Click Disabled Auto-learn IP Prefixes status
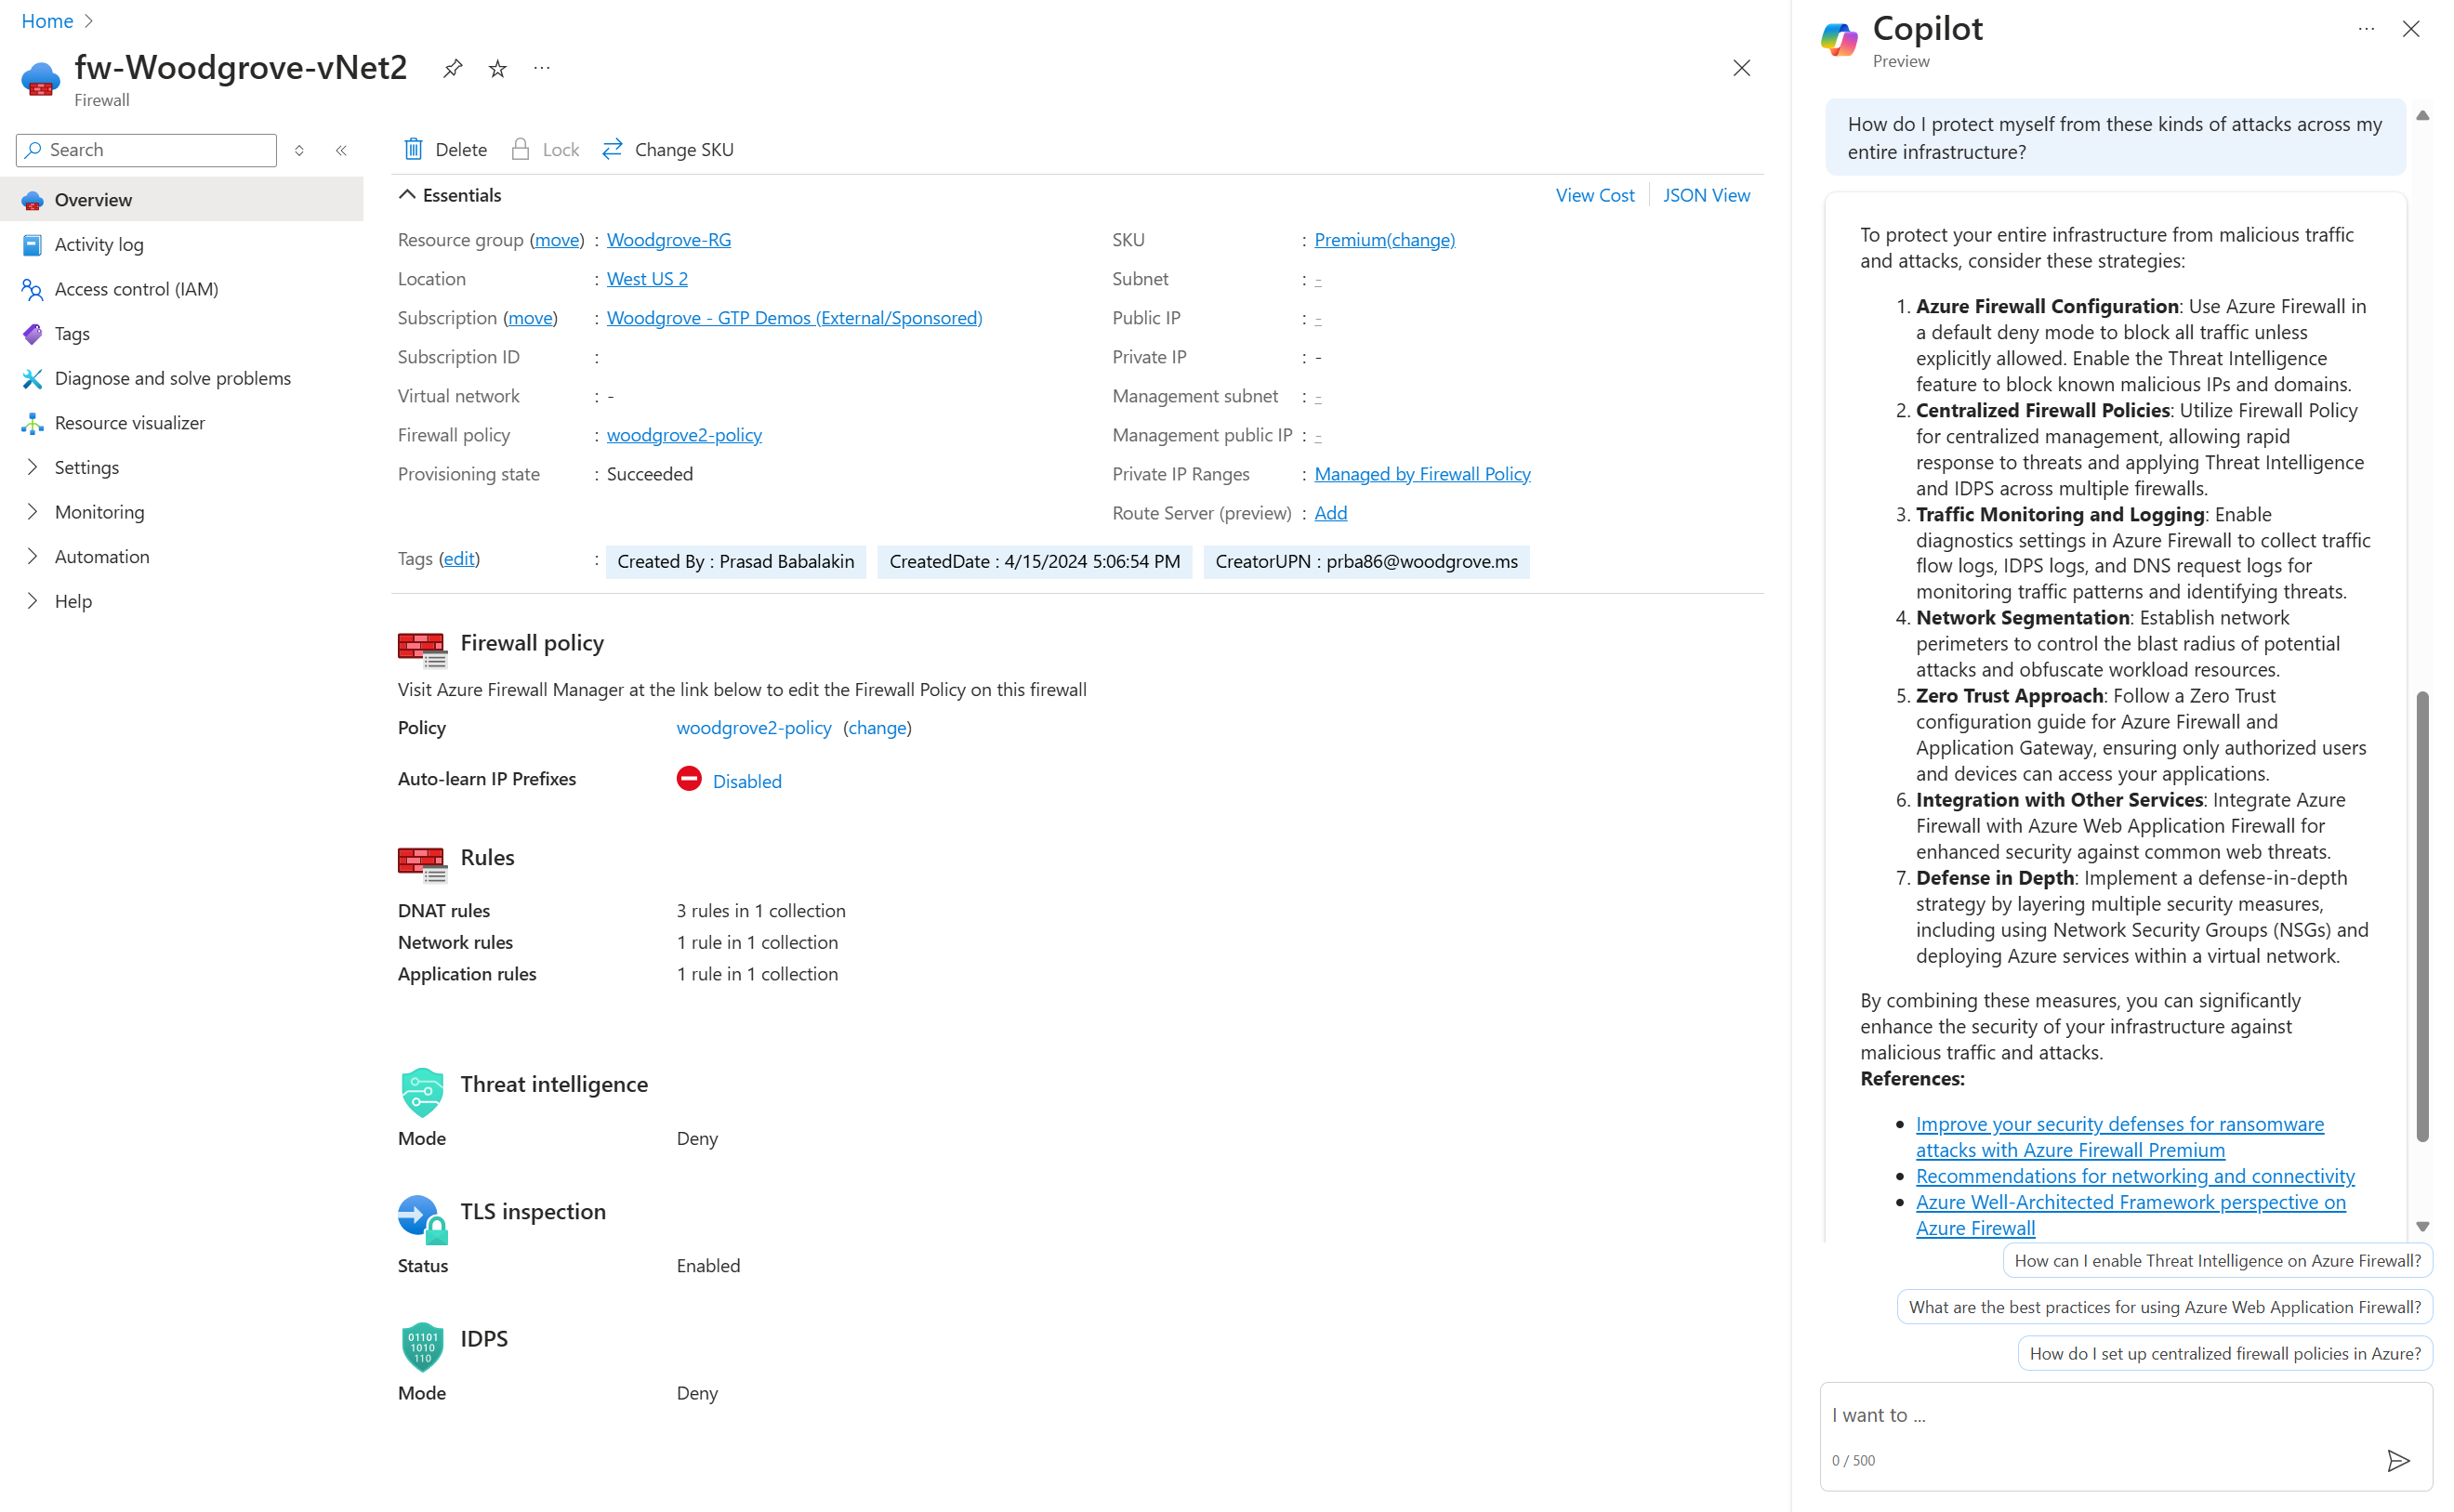 (x=746, y=781)
